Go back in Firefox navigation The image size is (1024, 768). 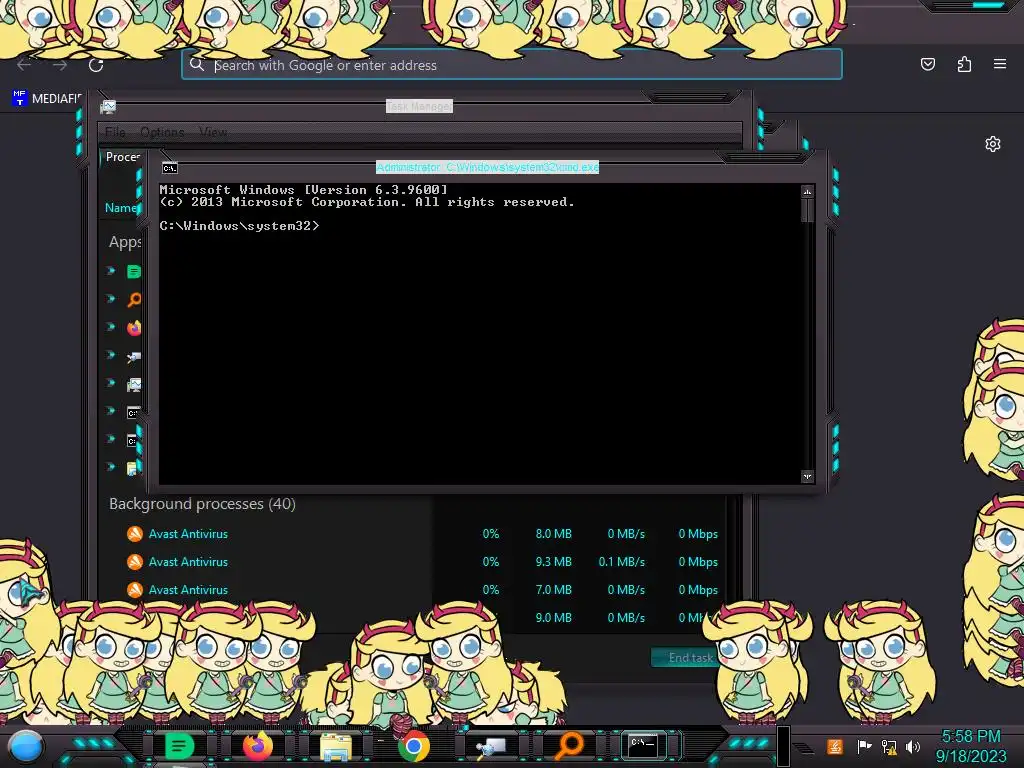coord(24,65)
